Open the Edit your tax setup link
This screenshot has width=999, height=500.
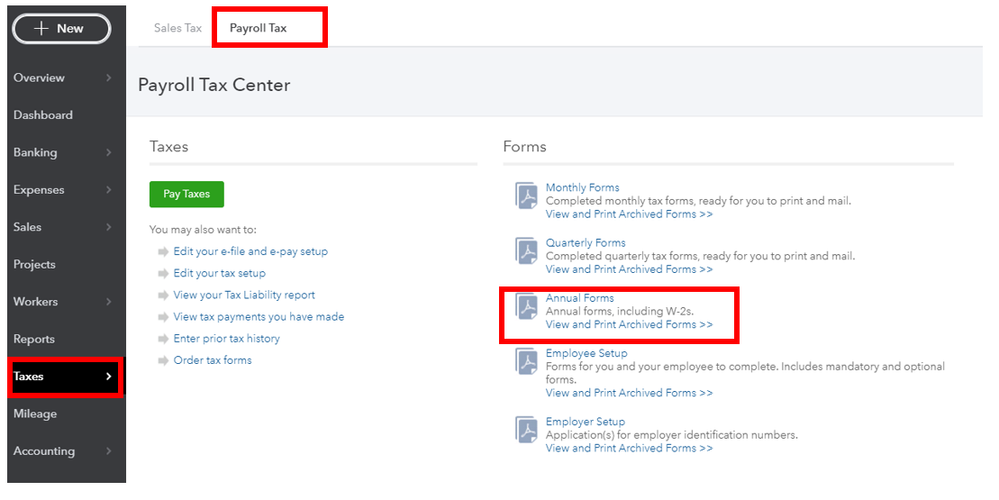click(x=219, y=273)
